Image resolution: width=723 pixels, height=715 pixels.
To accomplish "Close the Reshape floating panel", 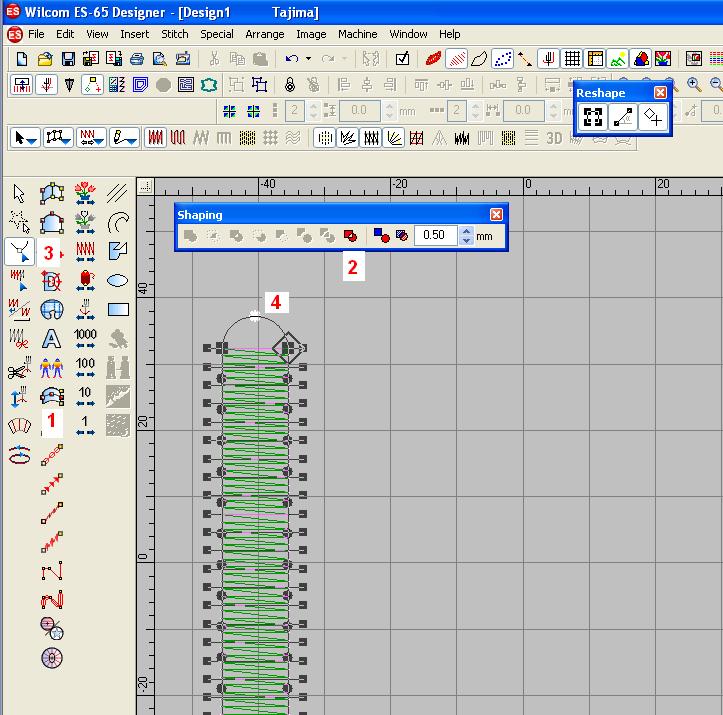I will click(660, 93).
